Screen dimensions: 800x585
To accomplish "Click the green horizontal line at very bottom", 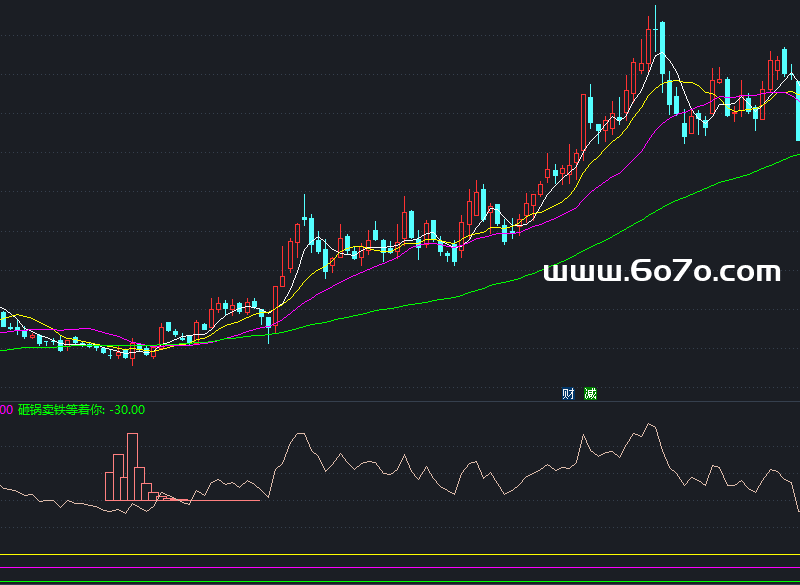I will 400,582.
